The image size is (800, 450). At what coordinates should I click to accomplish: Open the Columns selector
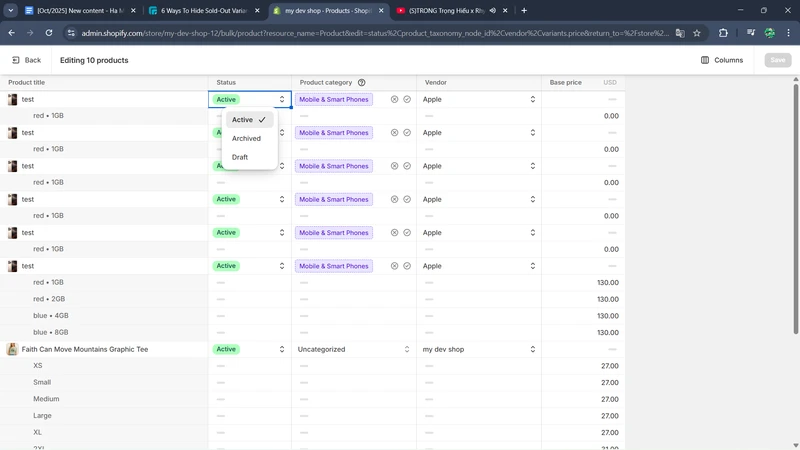pos(722,60)
